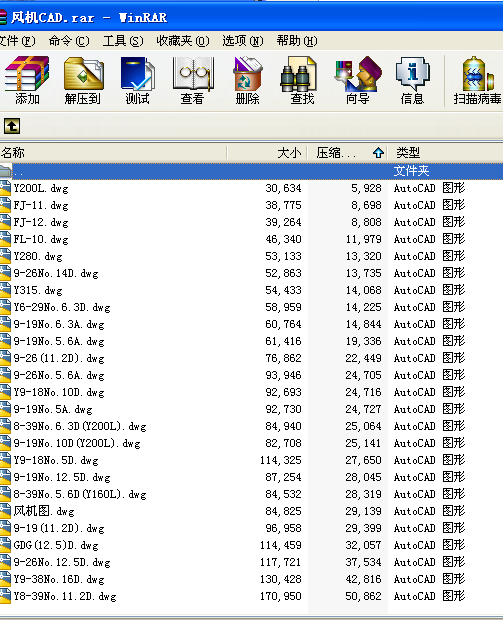The image size is (503, 620).
Task: Select file Y8-39No.11.2D.dwg
Action: click(x=65, y=596)
